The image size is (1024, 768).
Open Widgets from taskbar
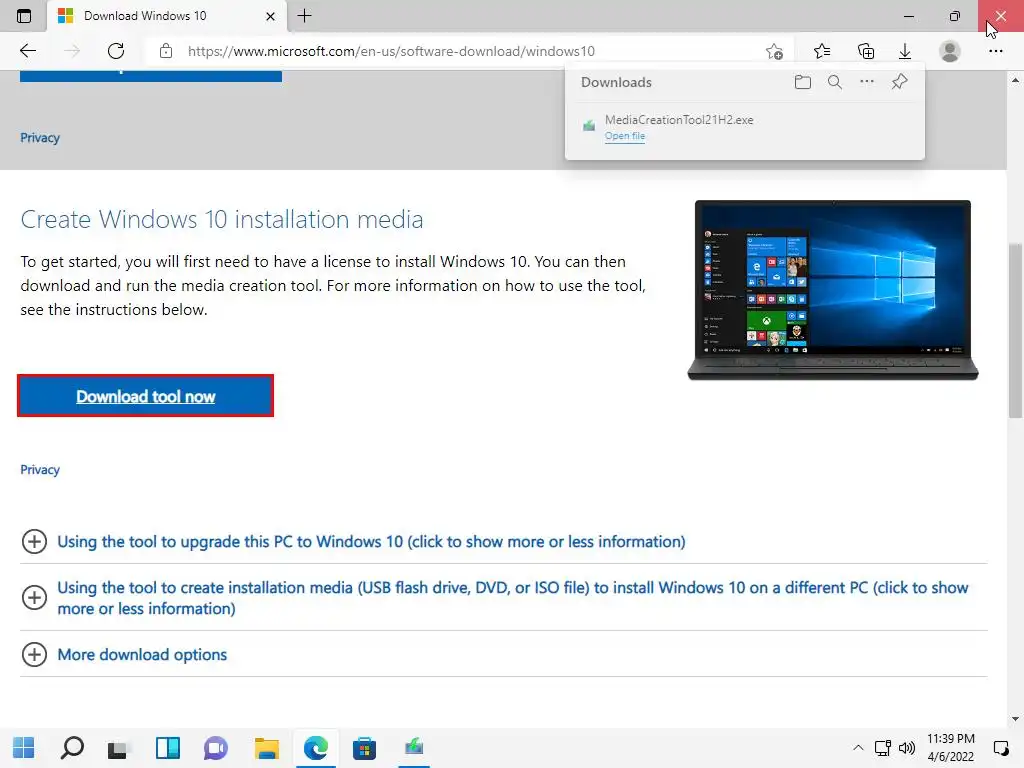168,748
